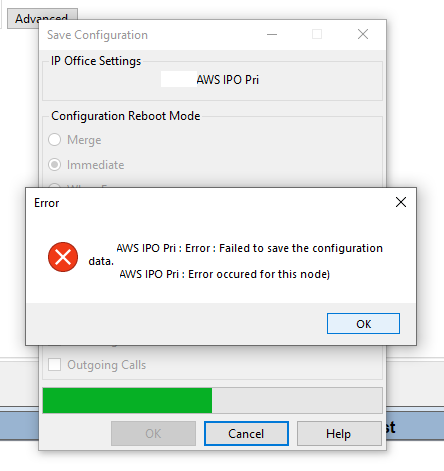Click the white box beside AWS IPO Pri

click(179, 79)
